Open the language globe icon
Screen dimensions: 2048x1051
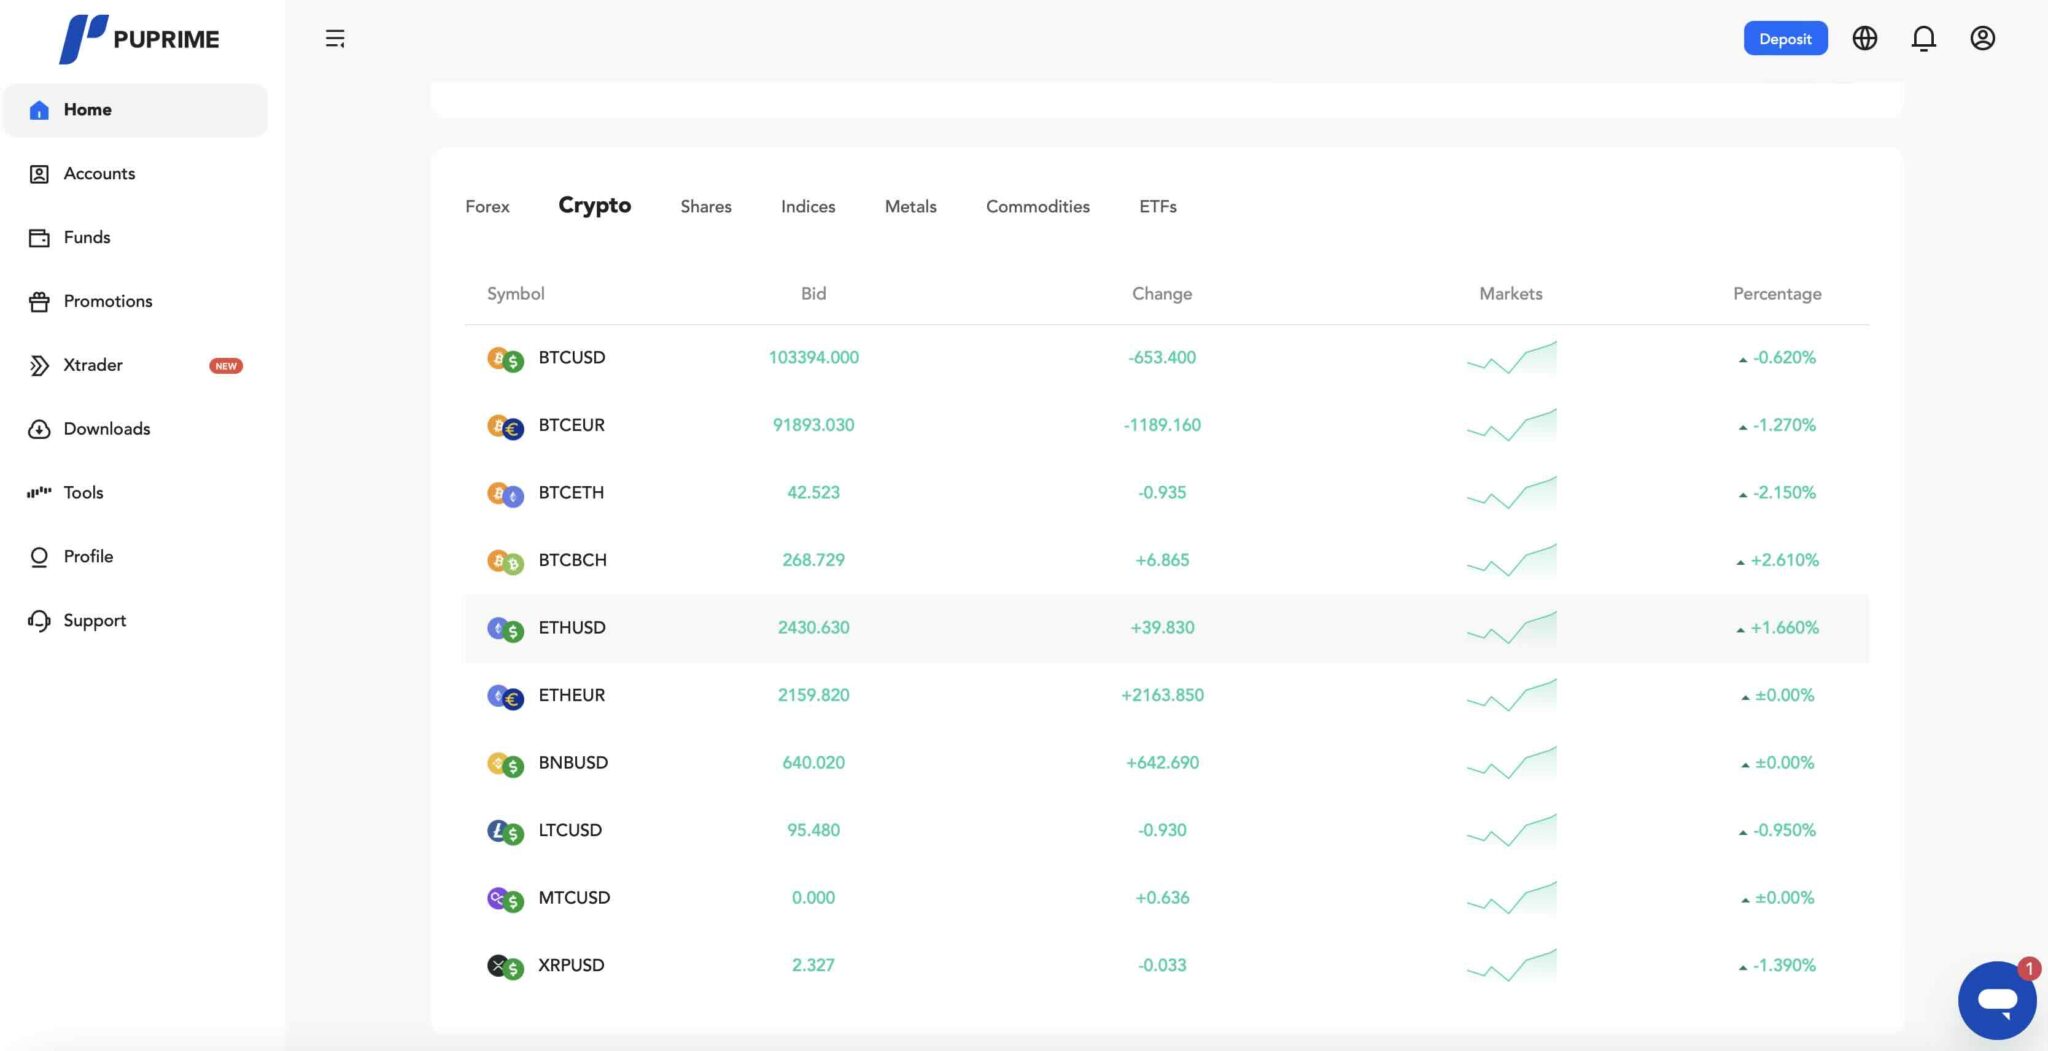click(1864, 38)
